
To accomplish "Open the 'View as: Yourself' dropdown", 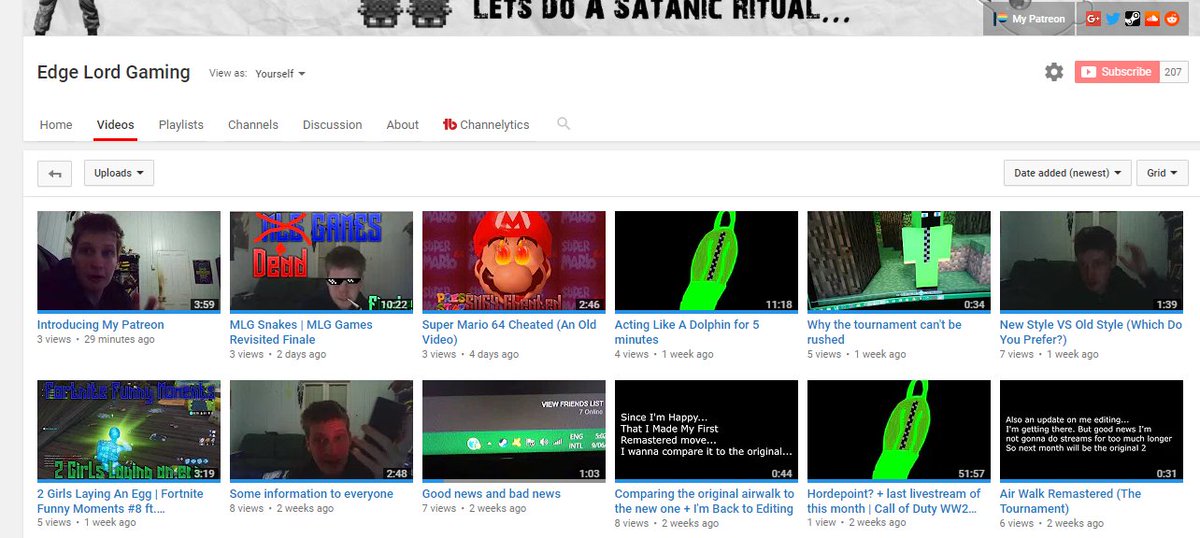I will pyautogui.click(x=280, y=74).
